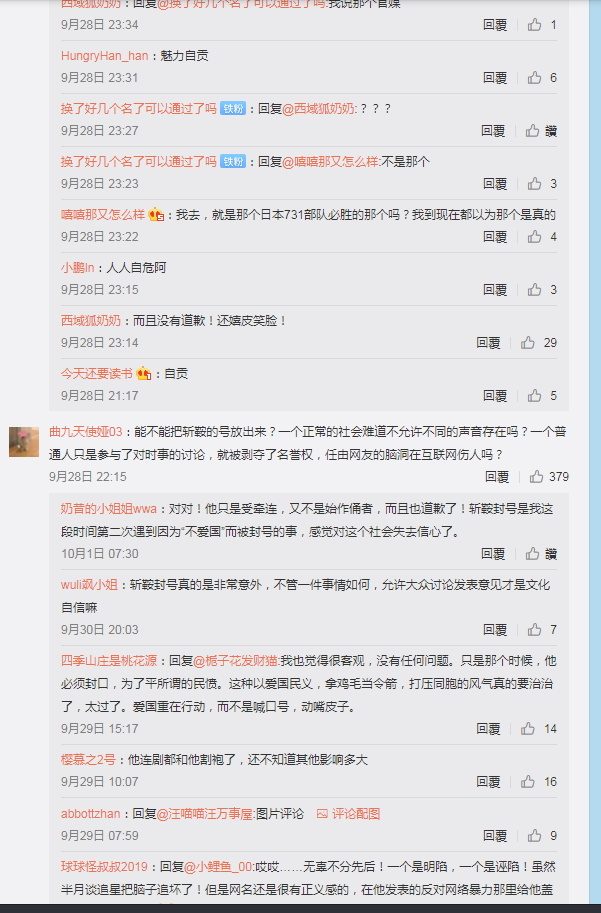
Task: Open the 评论配图 image attachment link
Action: [348, 813]
